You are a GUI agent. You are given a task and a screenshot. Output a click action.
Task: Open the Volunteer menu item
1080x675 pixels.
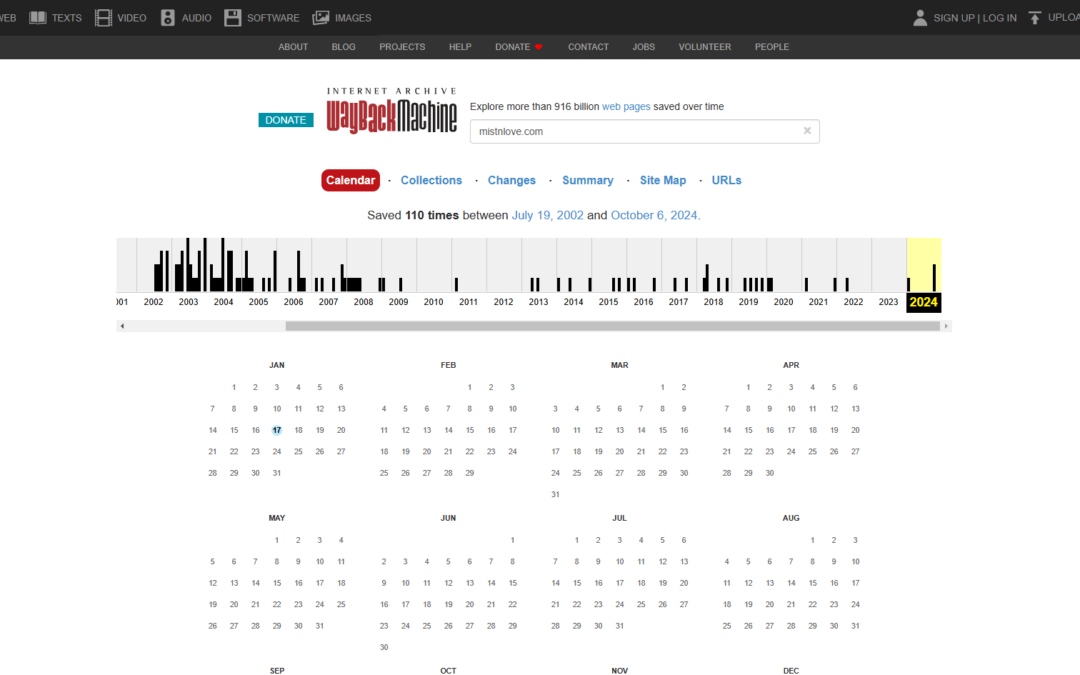[705, 47]
